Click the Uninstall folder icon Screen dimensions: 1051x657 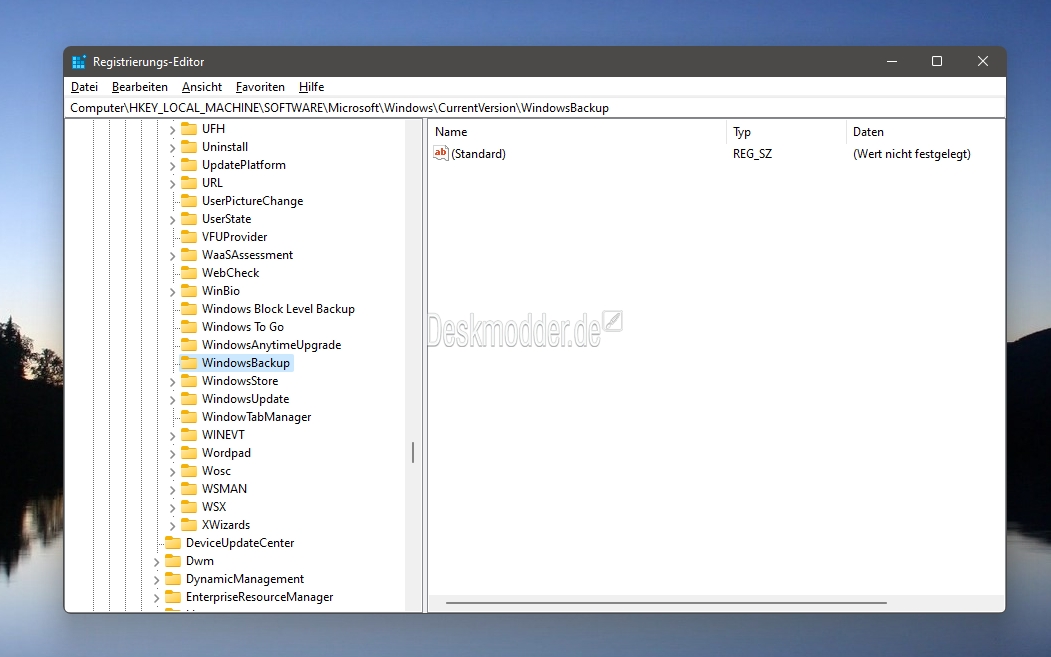[x=188, y=147]
